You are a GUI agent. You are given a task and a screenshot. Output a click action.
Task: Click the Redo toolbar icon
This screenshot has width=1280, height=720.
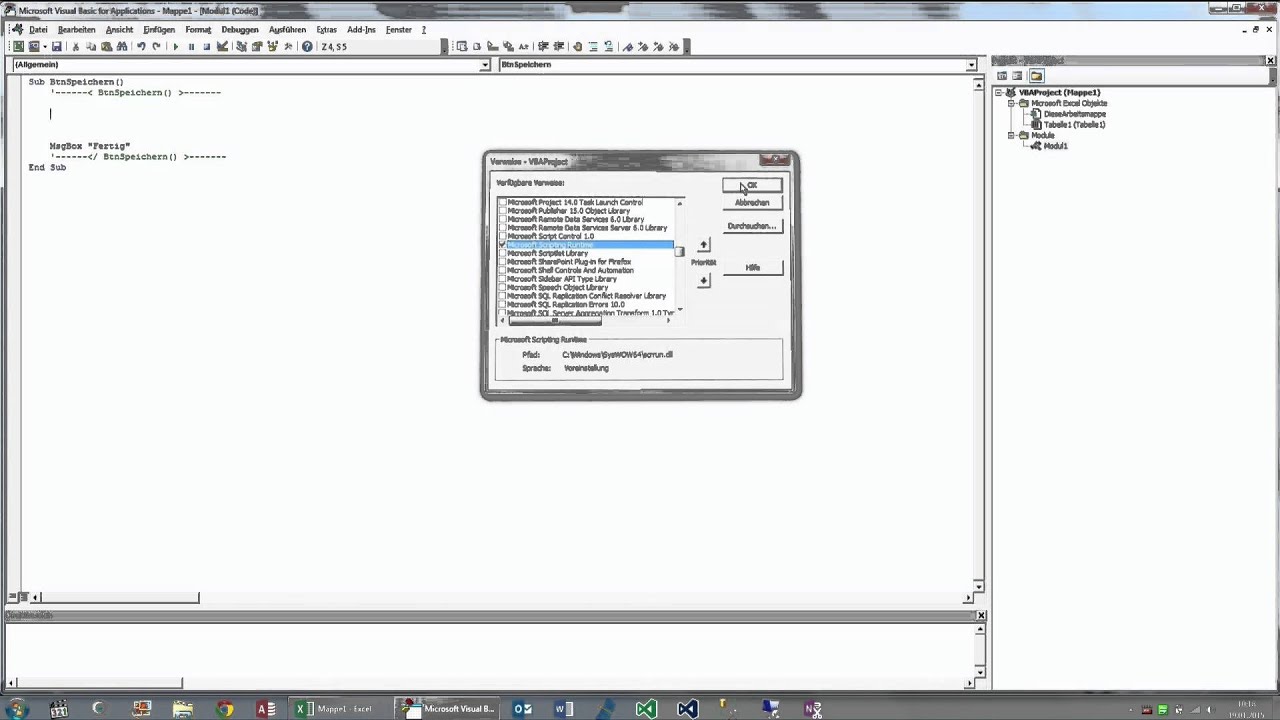(156, 46)
